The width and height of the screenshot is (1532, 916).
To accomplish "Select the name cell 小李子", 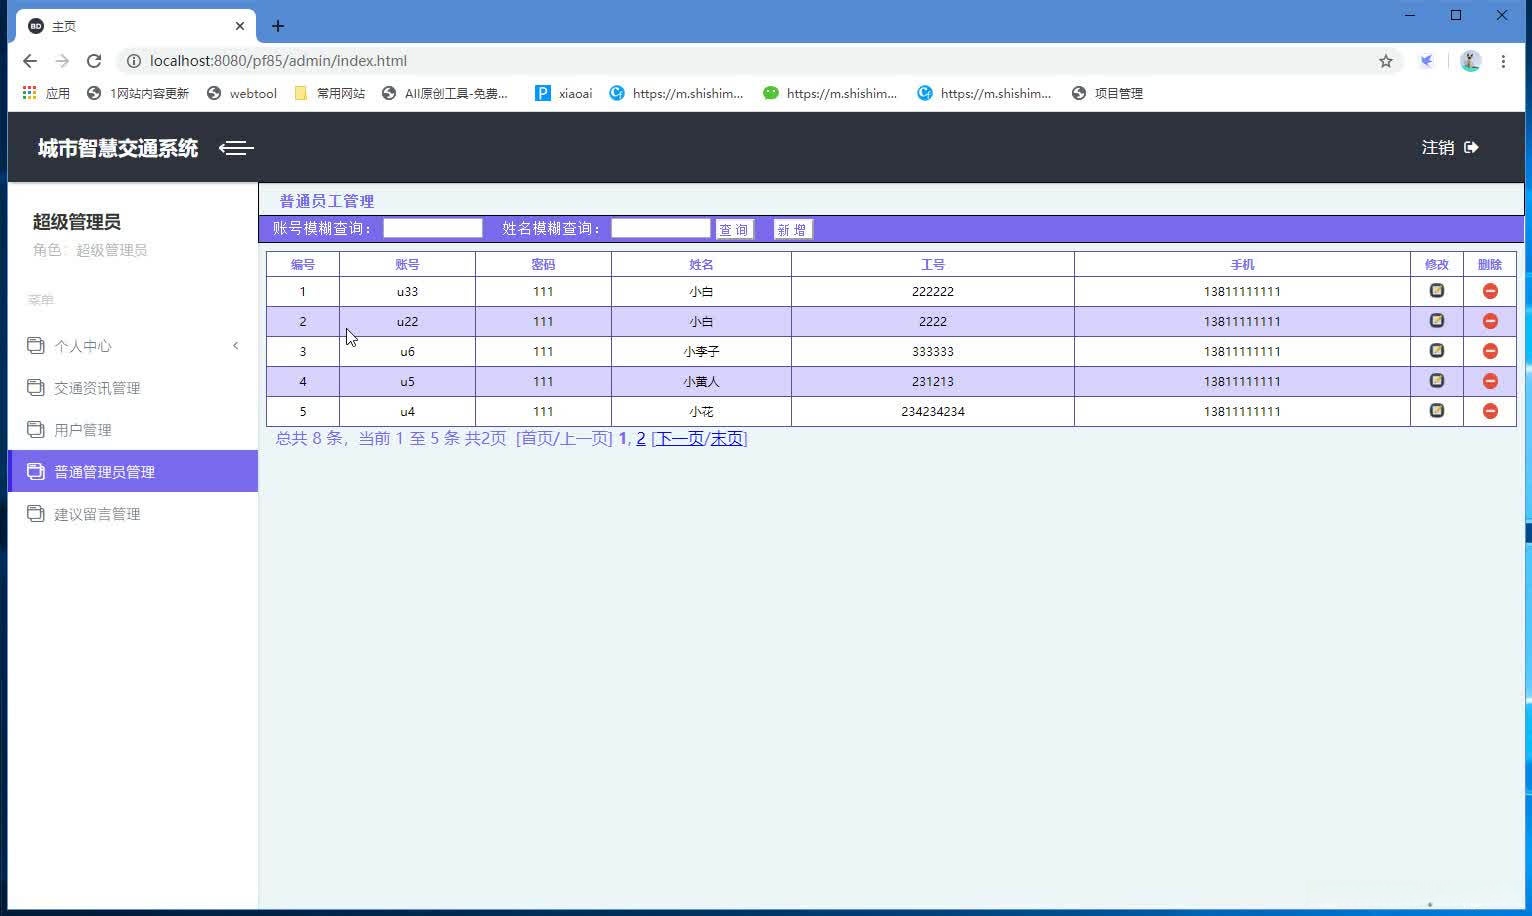I will coord(701,351).
